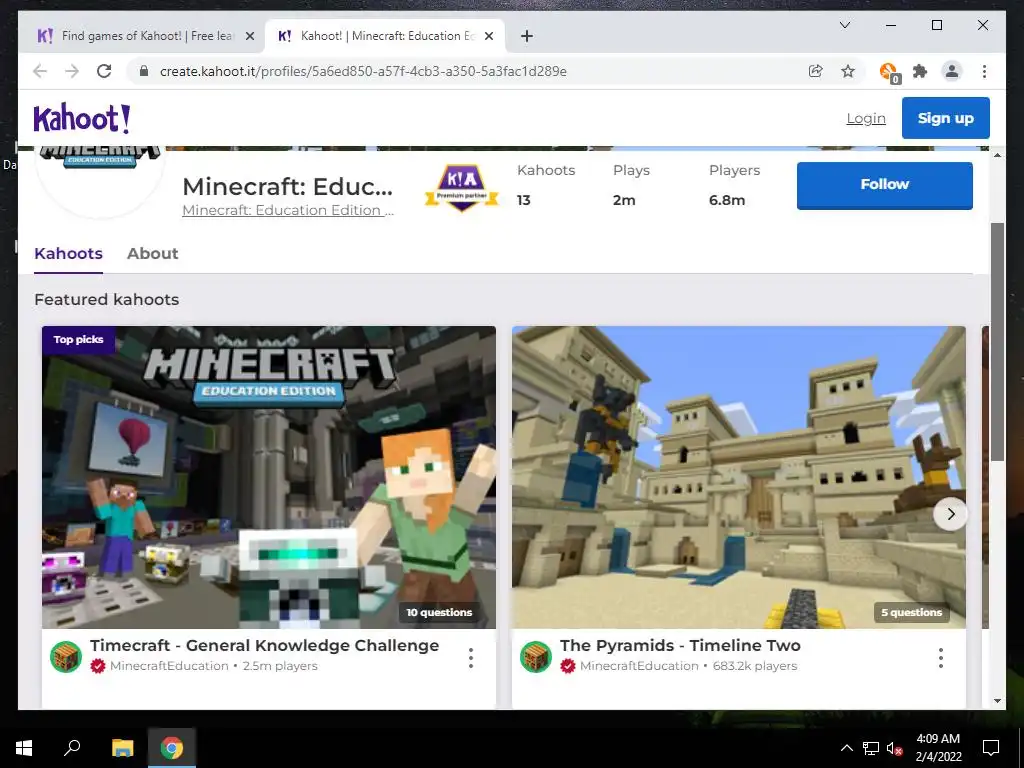Viewport: 1024px width, 768px height.
Task: Open File Explorer from taskbar
Action: [122, 748]
